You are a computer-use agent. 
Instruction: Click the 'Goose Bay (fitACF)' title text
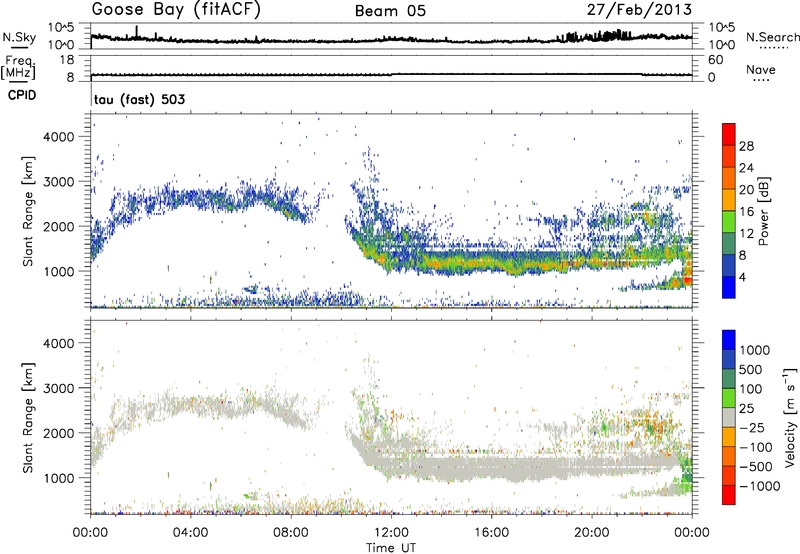pyautogui.click(x=176, y=9)
